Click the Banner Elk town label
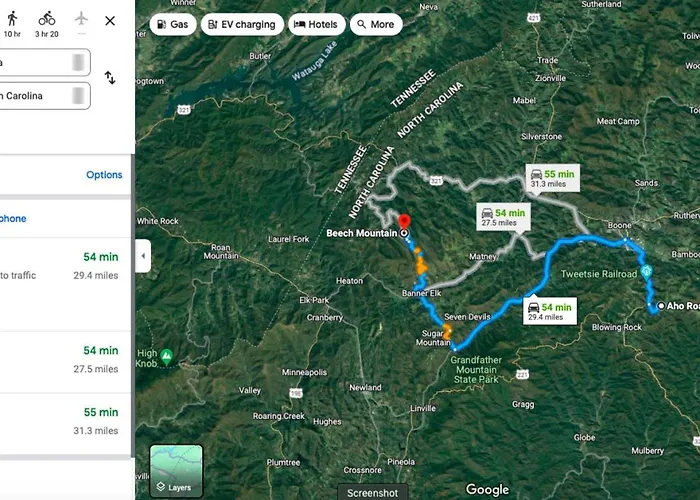The width and height of the screenshot is (700, 500). [421, 293]
